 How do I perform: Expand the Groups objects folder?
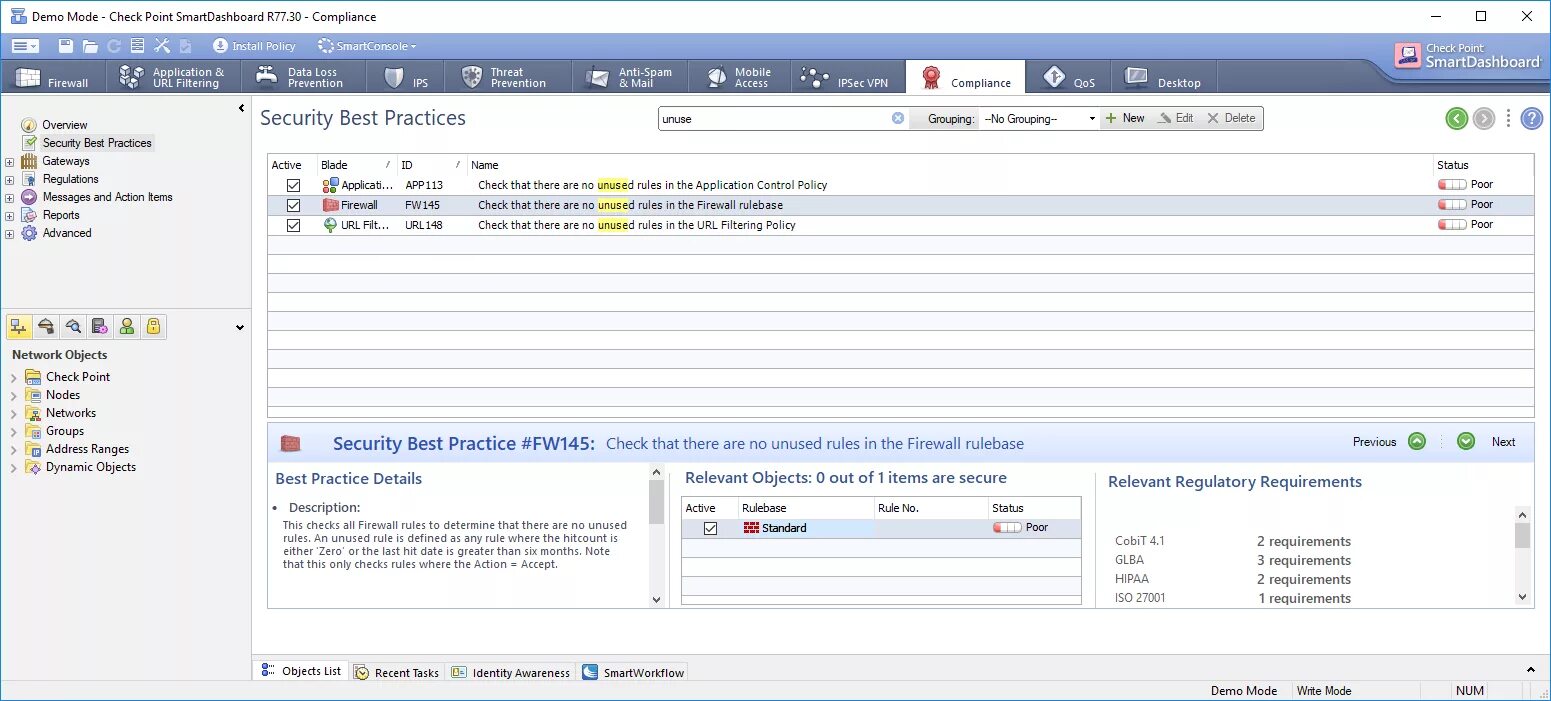pos(13,431)
